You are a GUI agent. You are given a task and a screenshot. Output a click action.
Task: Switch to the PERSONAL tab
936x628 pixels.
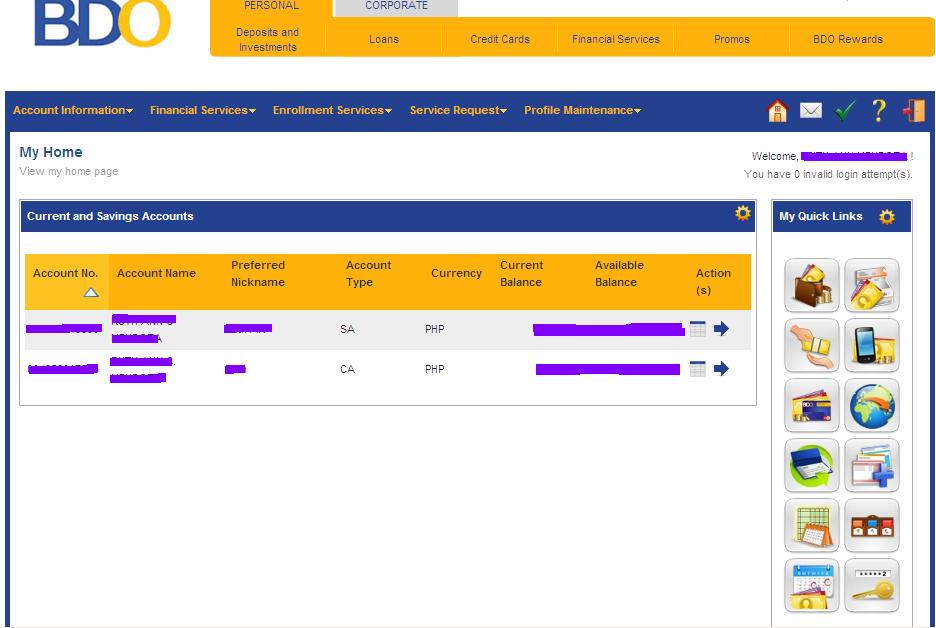coord(272,7)
